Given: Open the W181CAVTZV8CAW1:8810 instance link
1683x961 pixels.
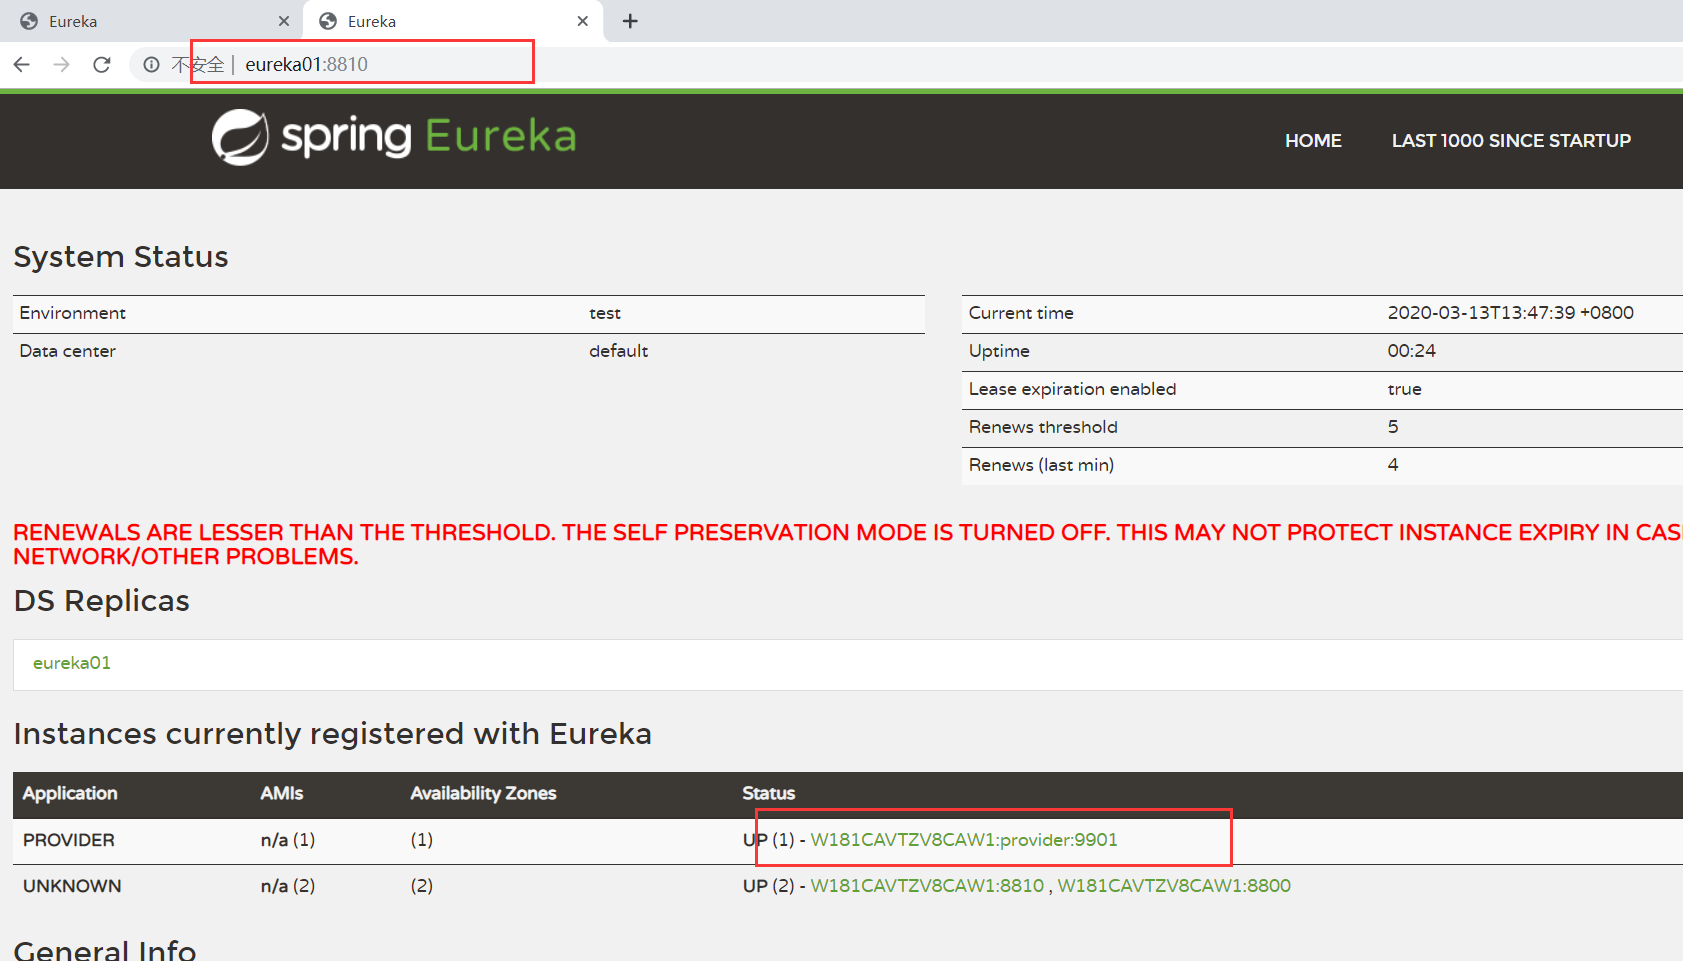Looking at the screenshot, I should 927,886.
